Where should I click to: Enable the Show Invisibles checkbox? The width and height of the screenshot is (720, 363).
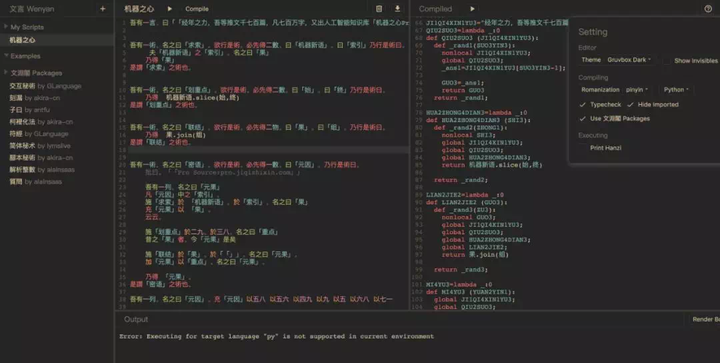[x=666, y=61]
